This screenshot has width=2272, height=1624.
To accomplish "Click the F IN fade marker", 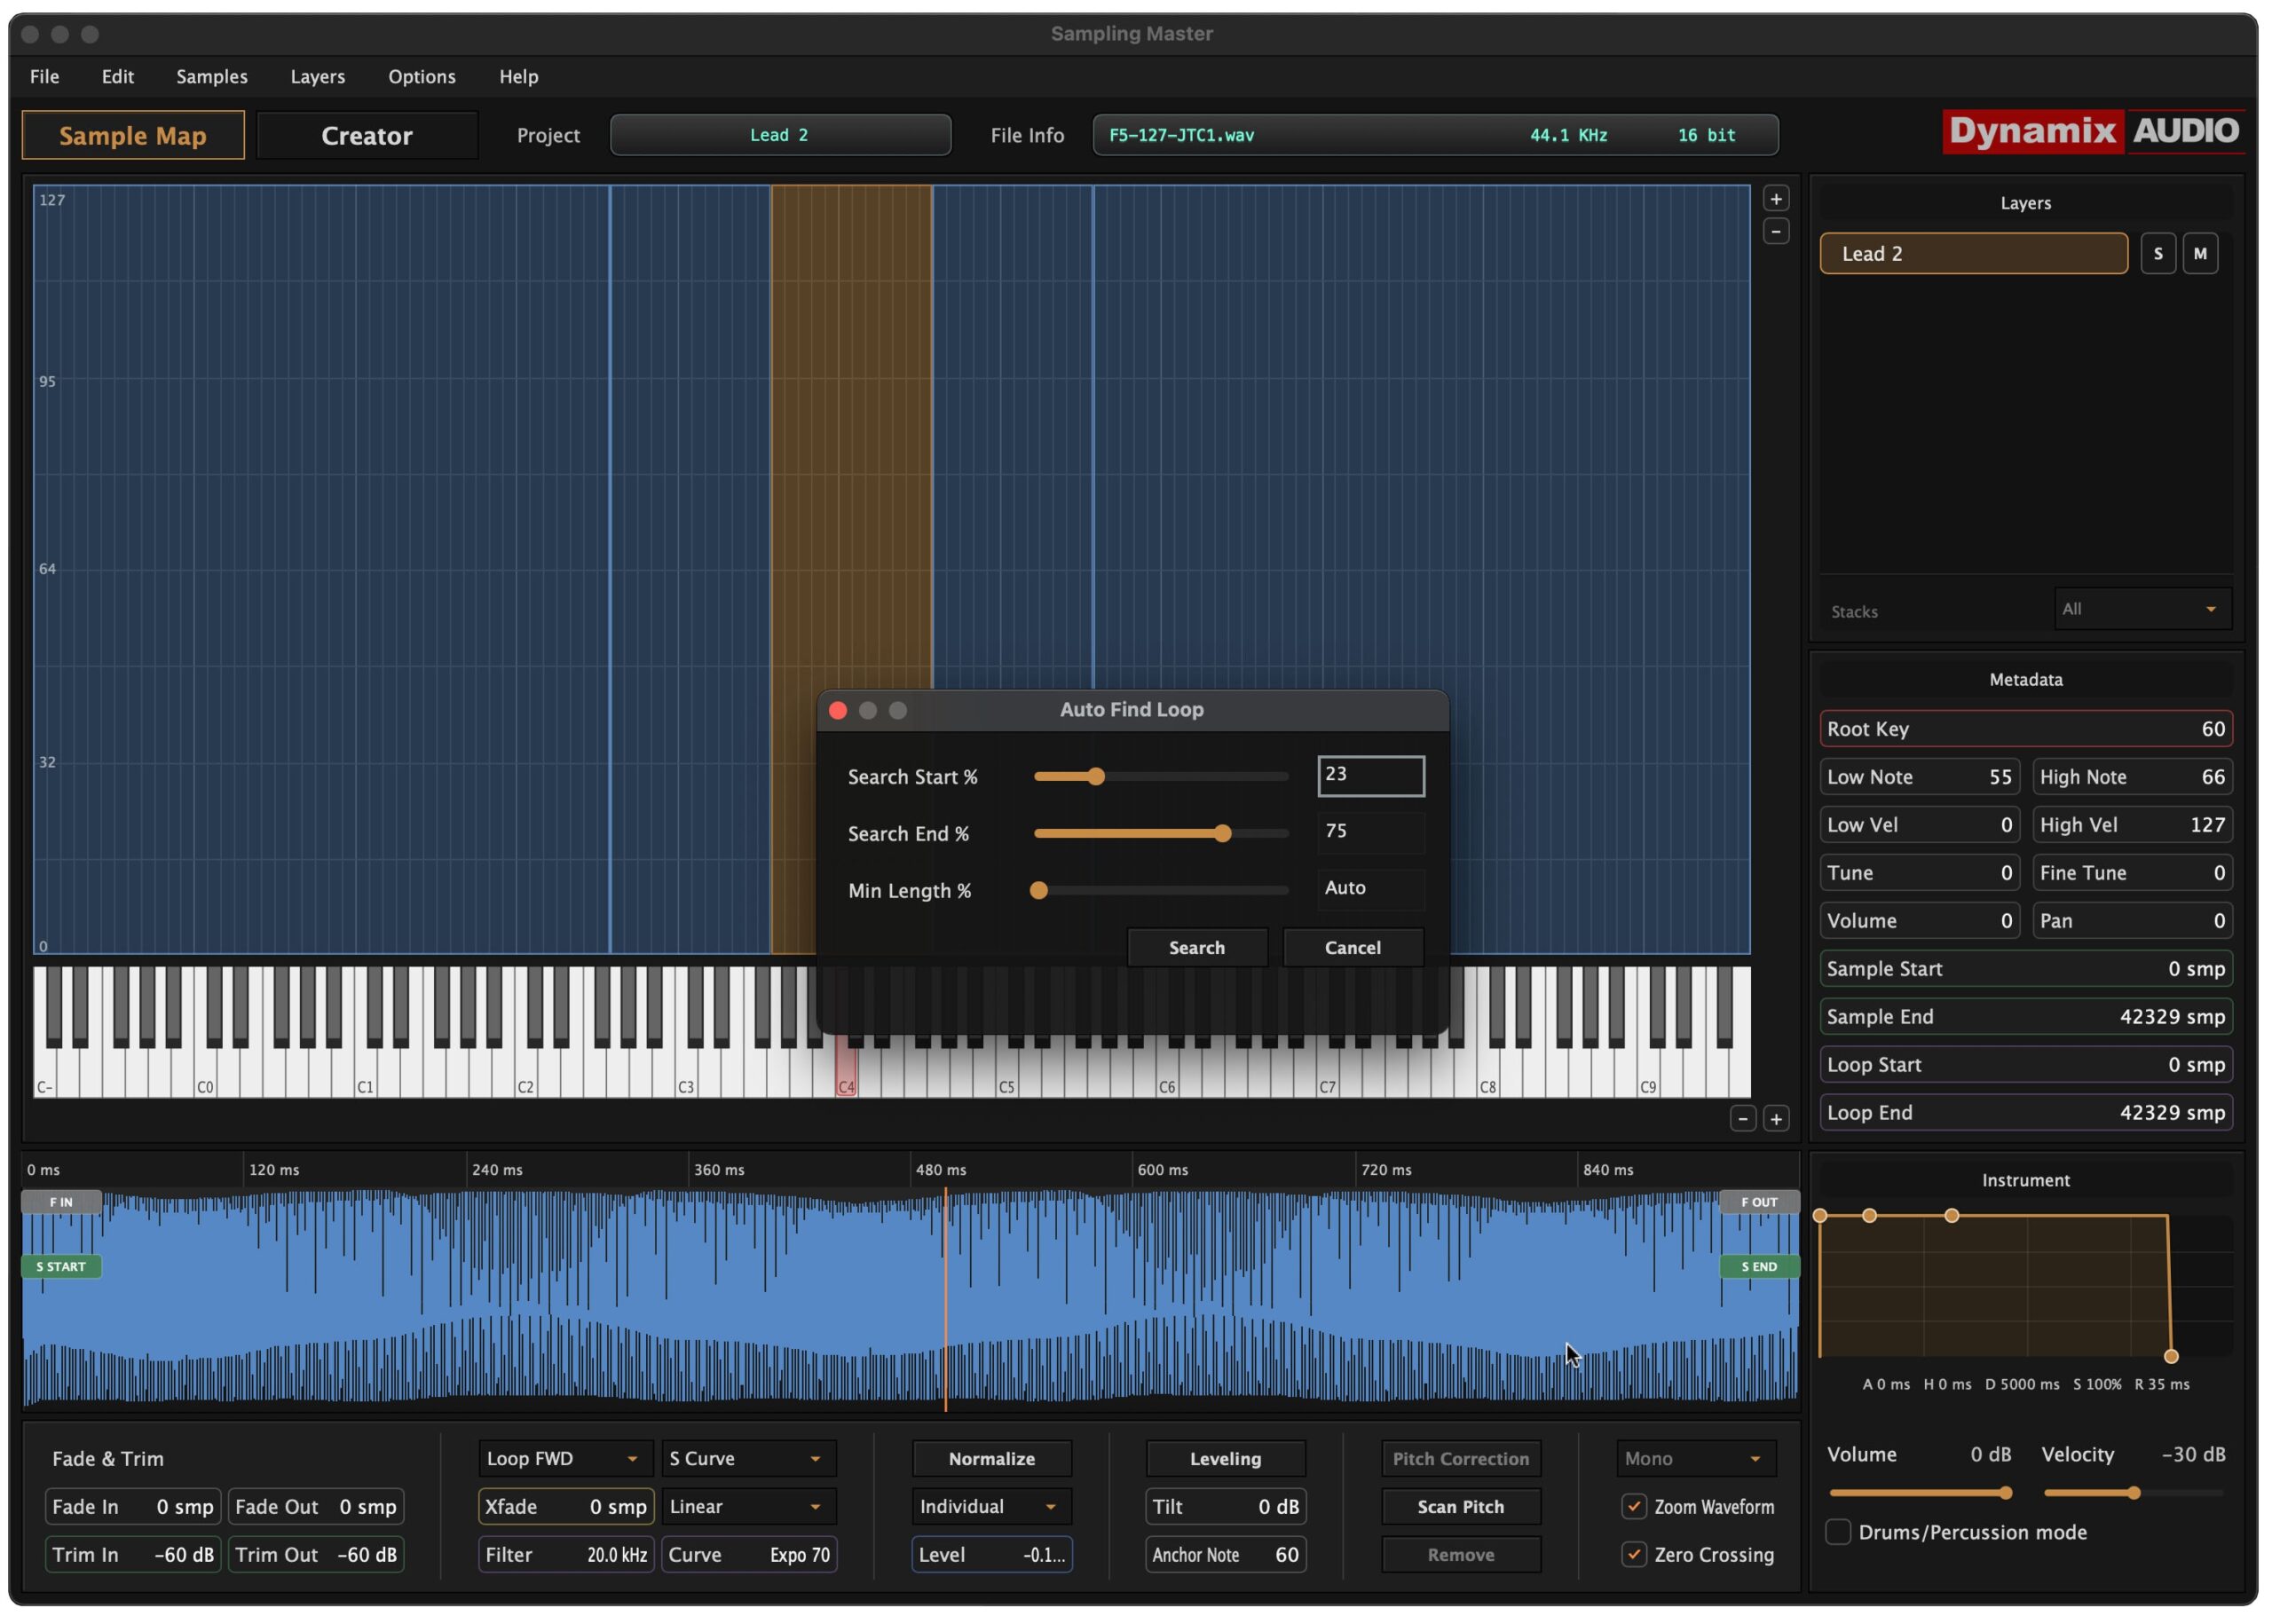I will (61, 1202).
